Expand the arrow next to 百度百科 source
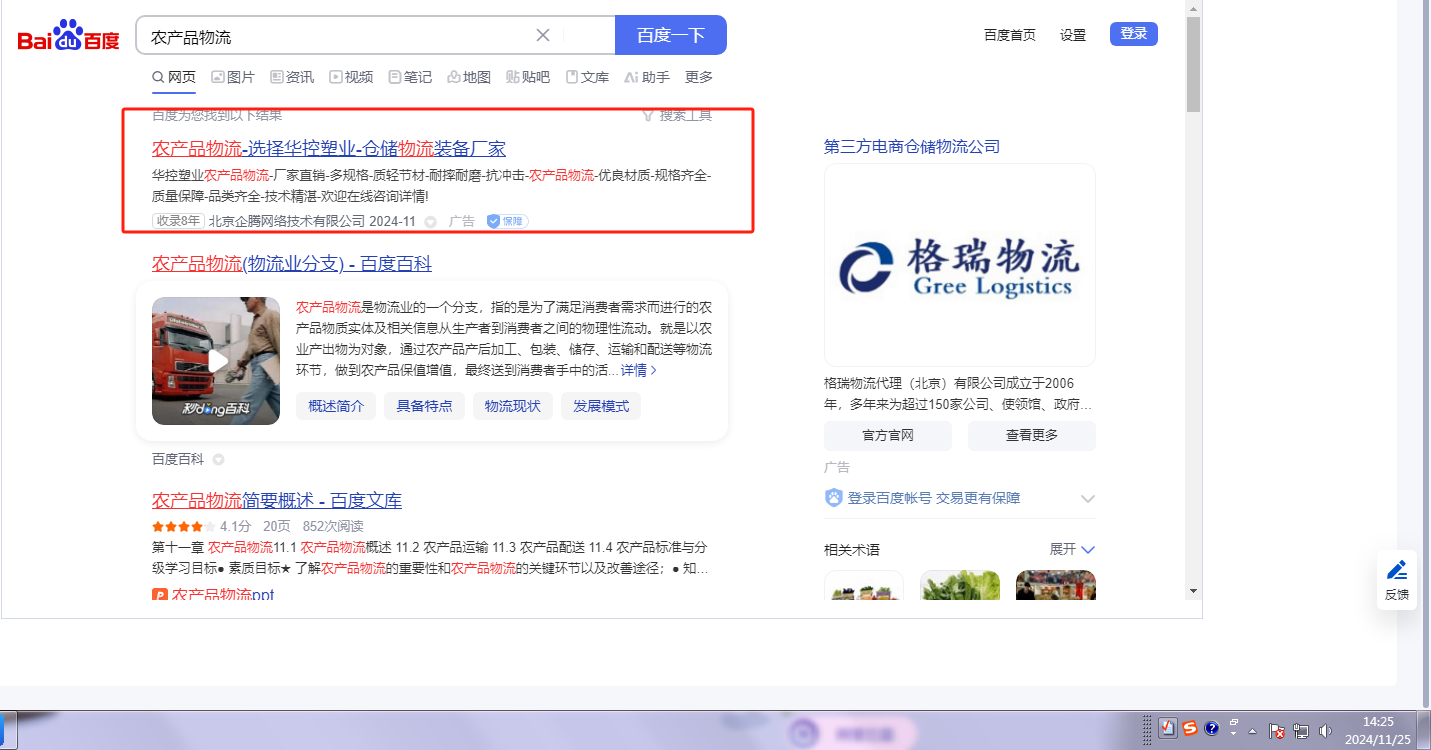Image resolution: width=1431 pixels, height=750 pixels. pyautogui.click(x=218, y=460)
